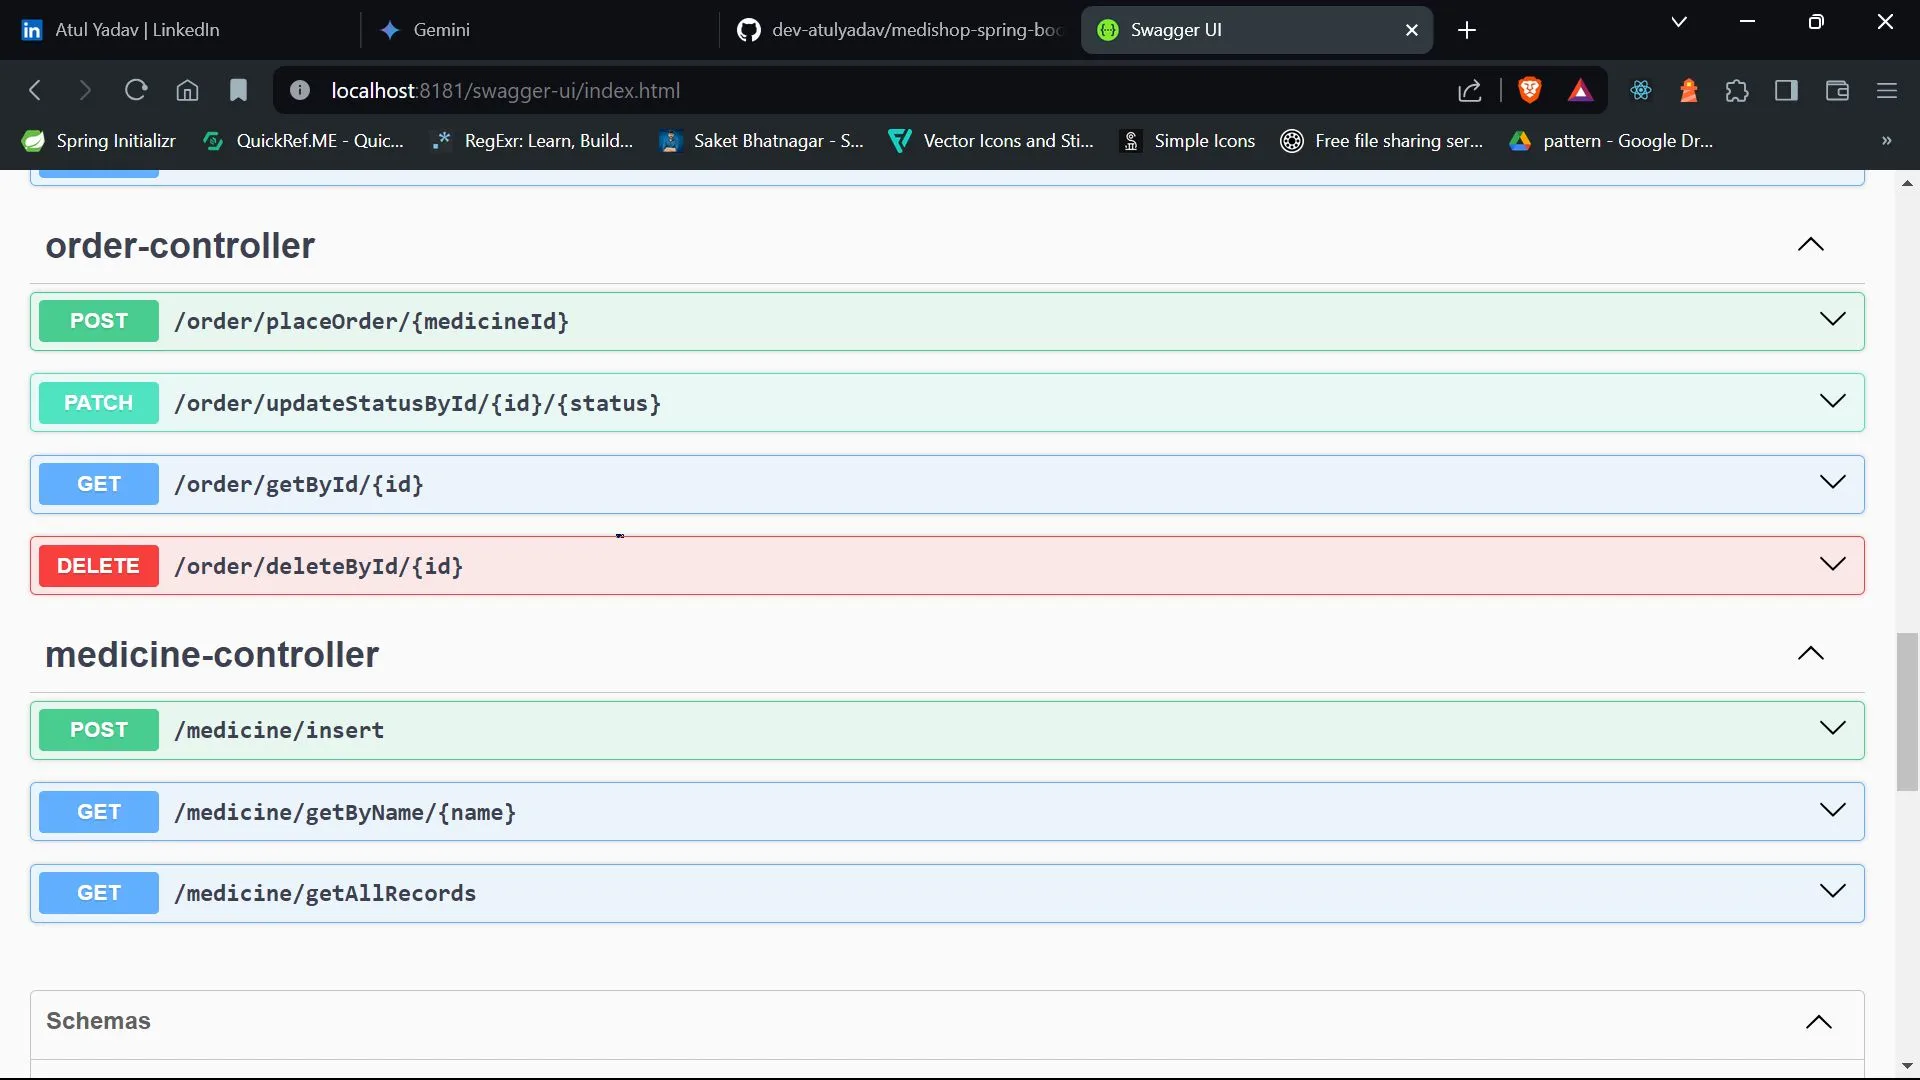Screen dimensions: 1920x1080
Task: Open the browser home page icon
Action: (x=187, y=91)
